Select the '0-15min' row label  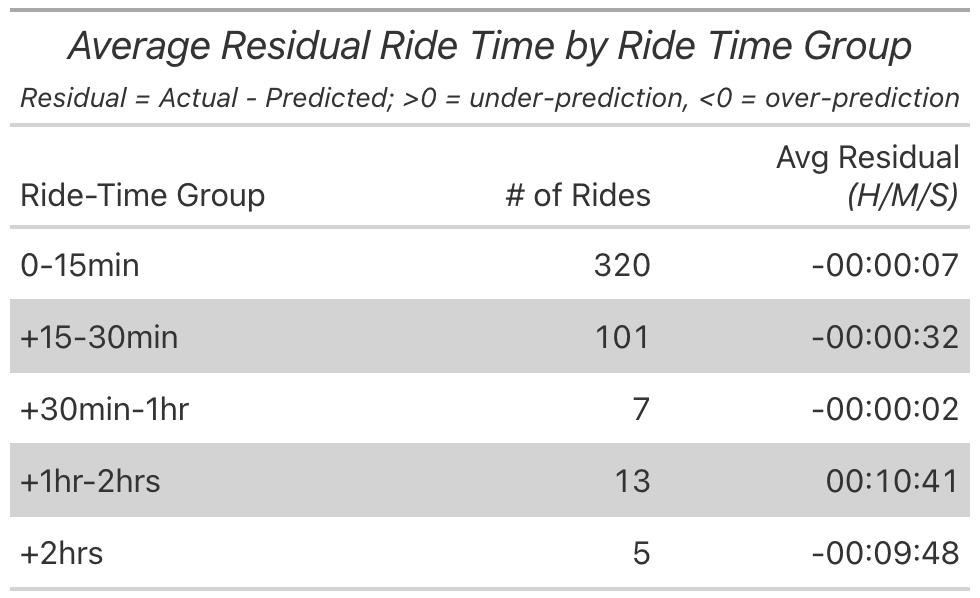pyautogui.click(x=80, y=265)
